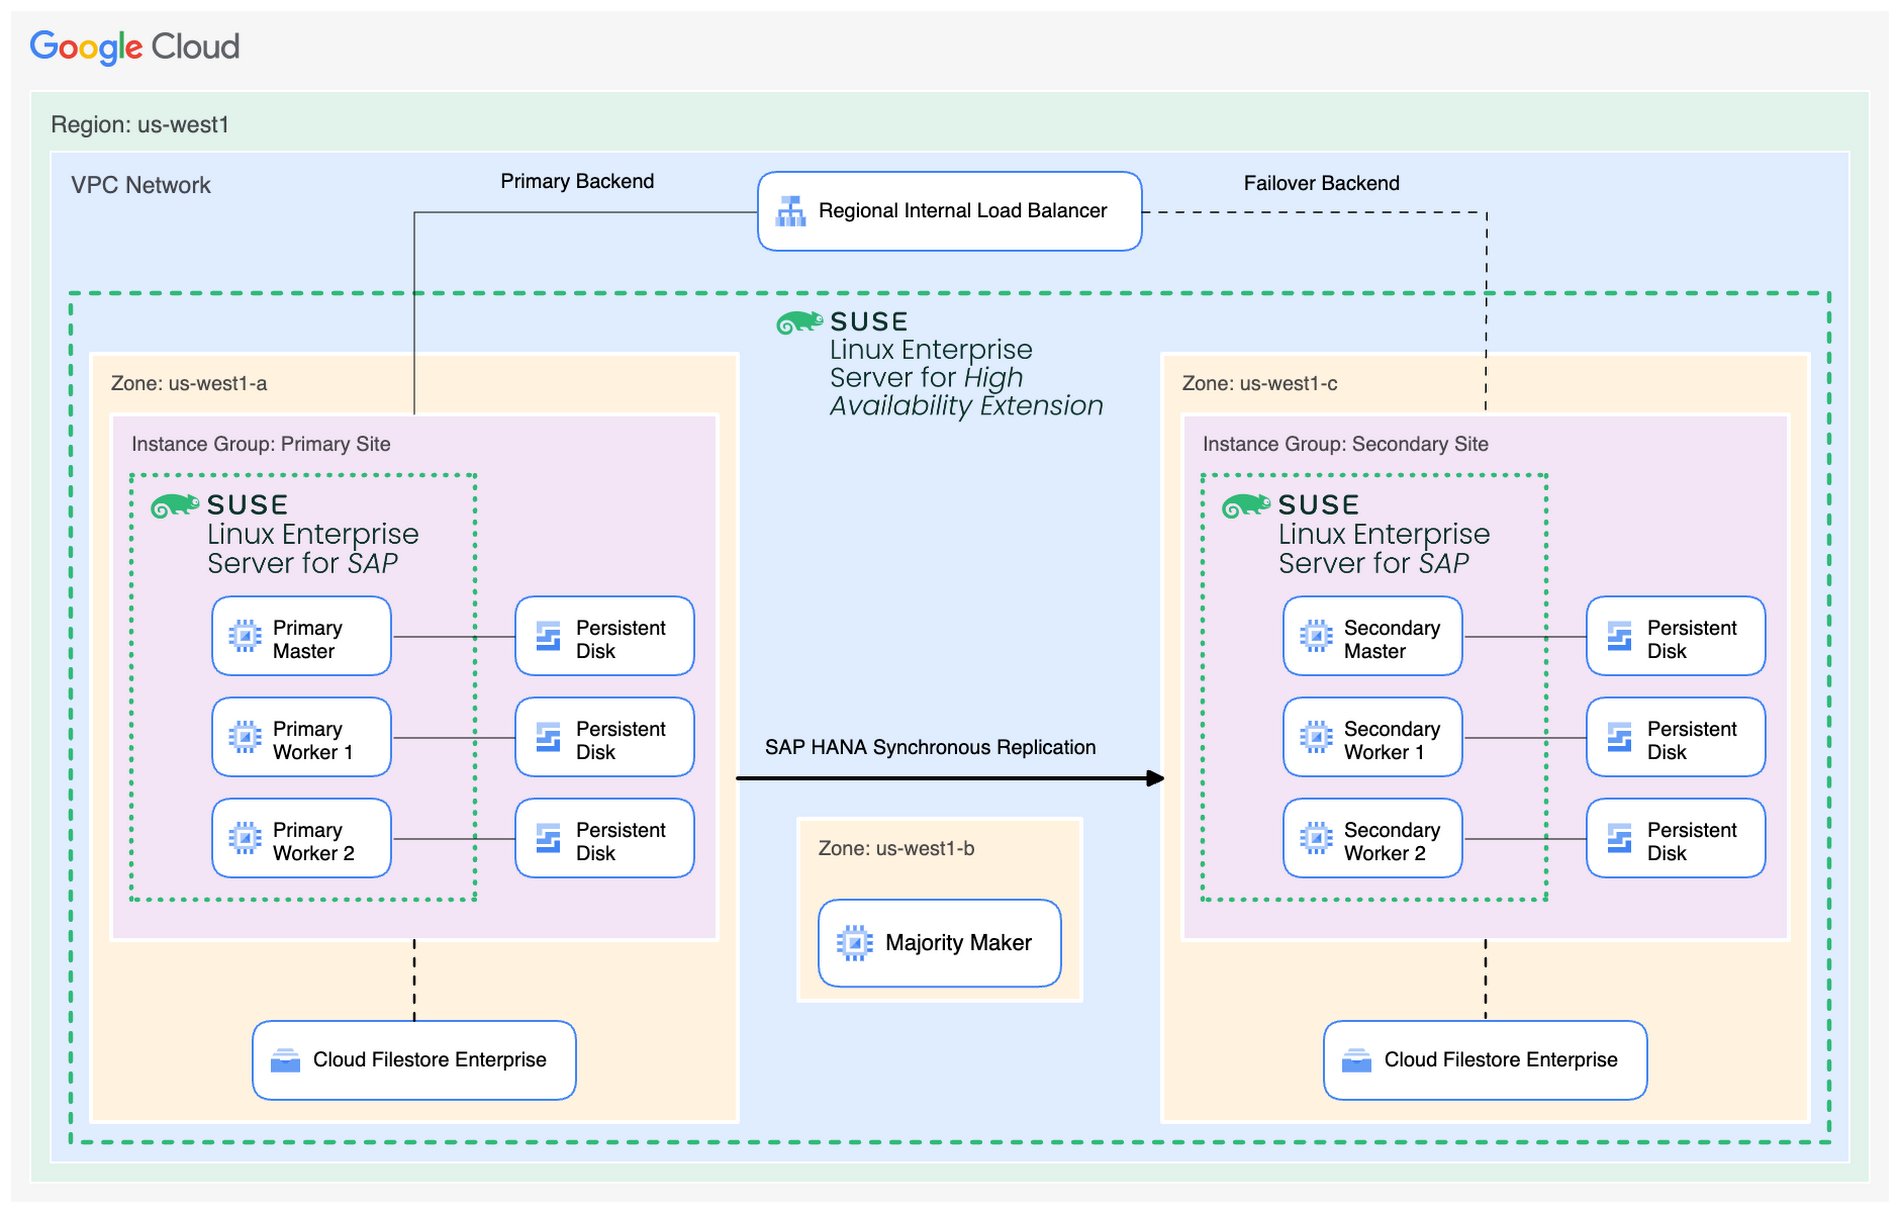1900x1213 pixels.
Task: Select the Primary Worker 2 node label
Action: coord(314,841)
